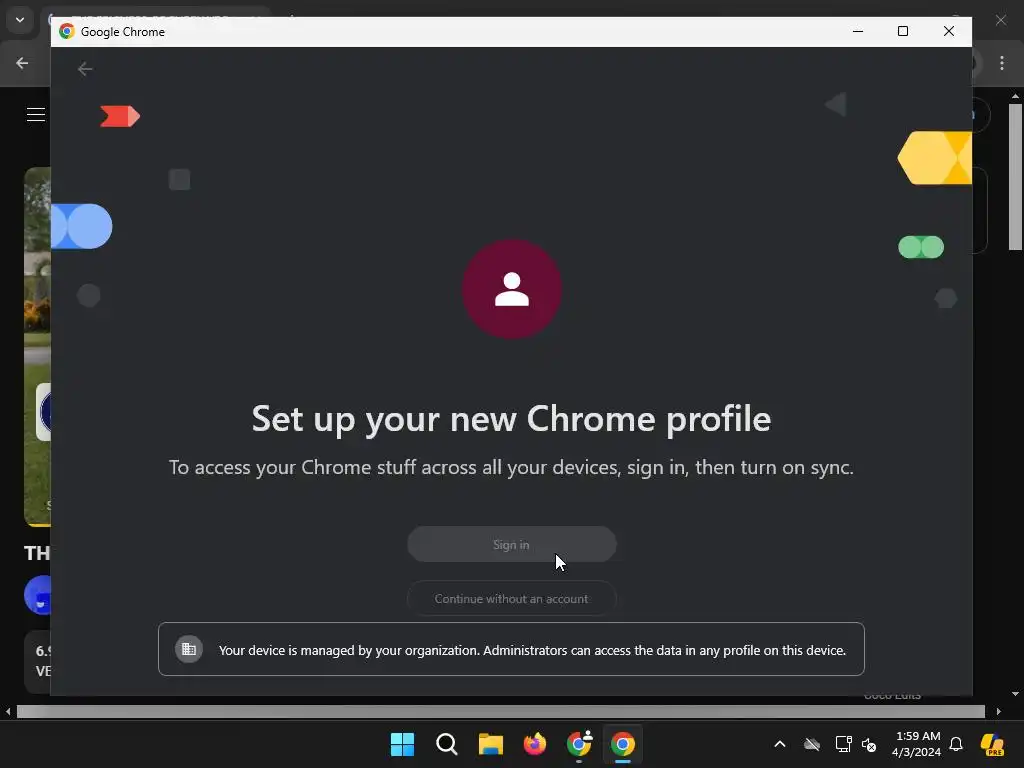Click the blue avatar on background page
Viewport: 1024px width, 768px height.
[38, 595]
